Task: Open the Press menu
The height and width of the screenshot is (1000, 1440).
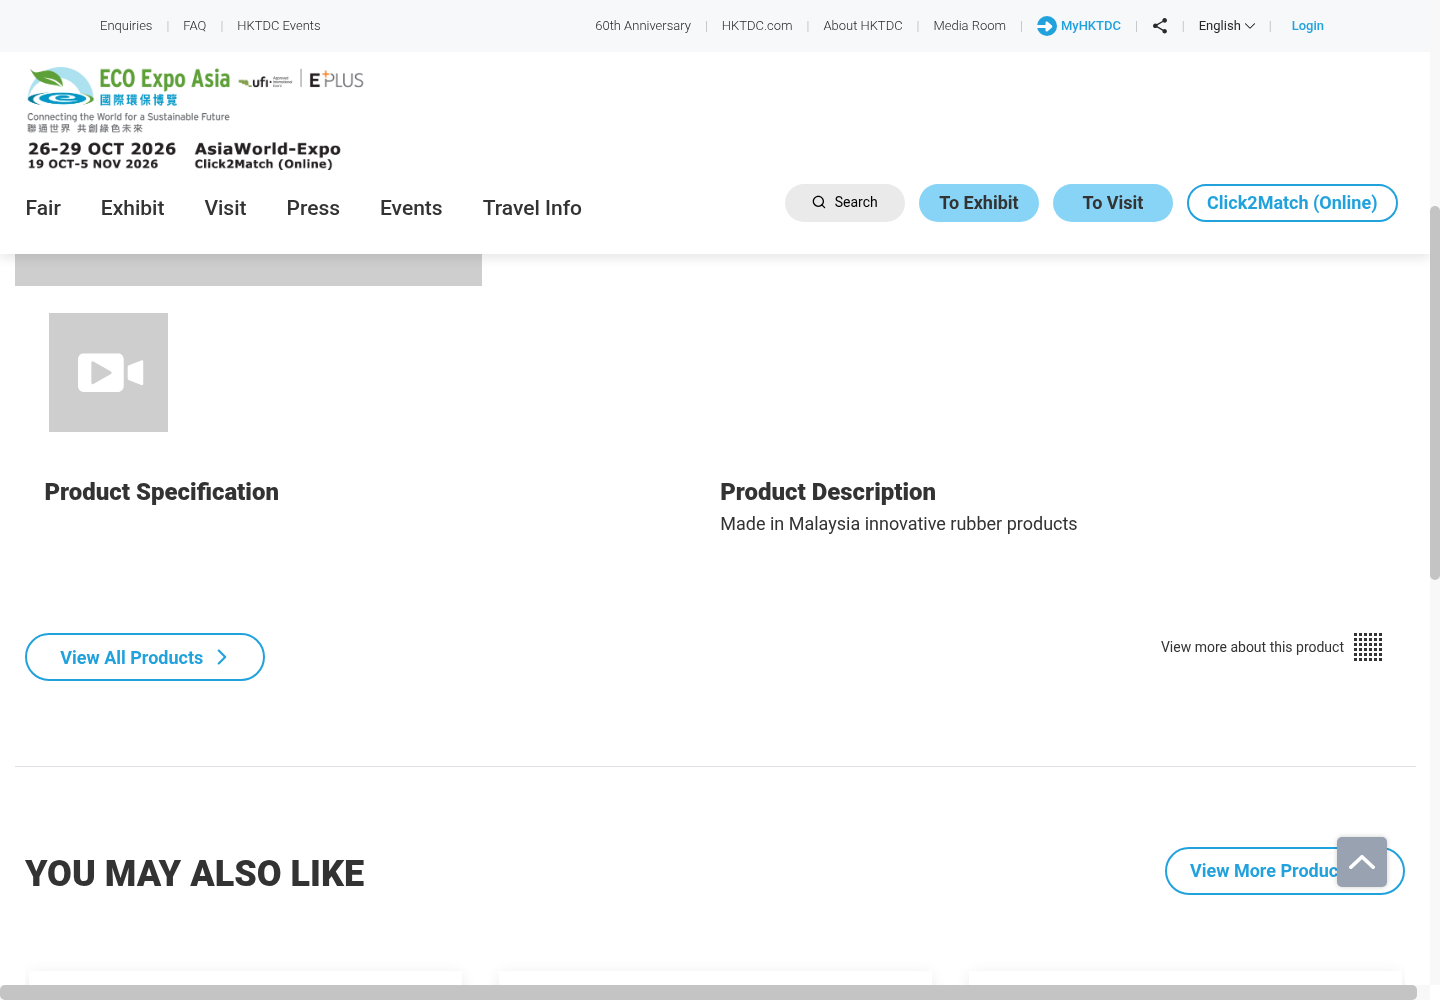Action: [313, 208]
